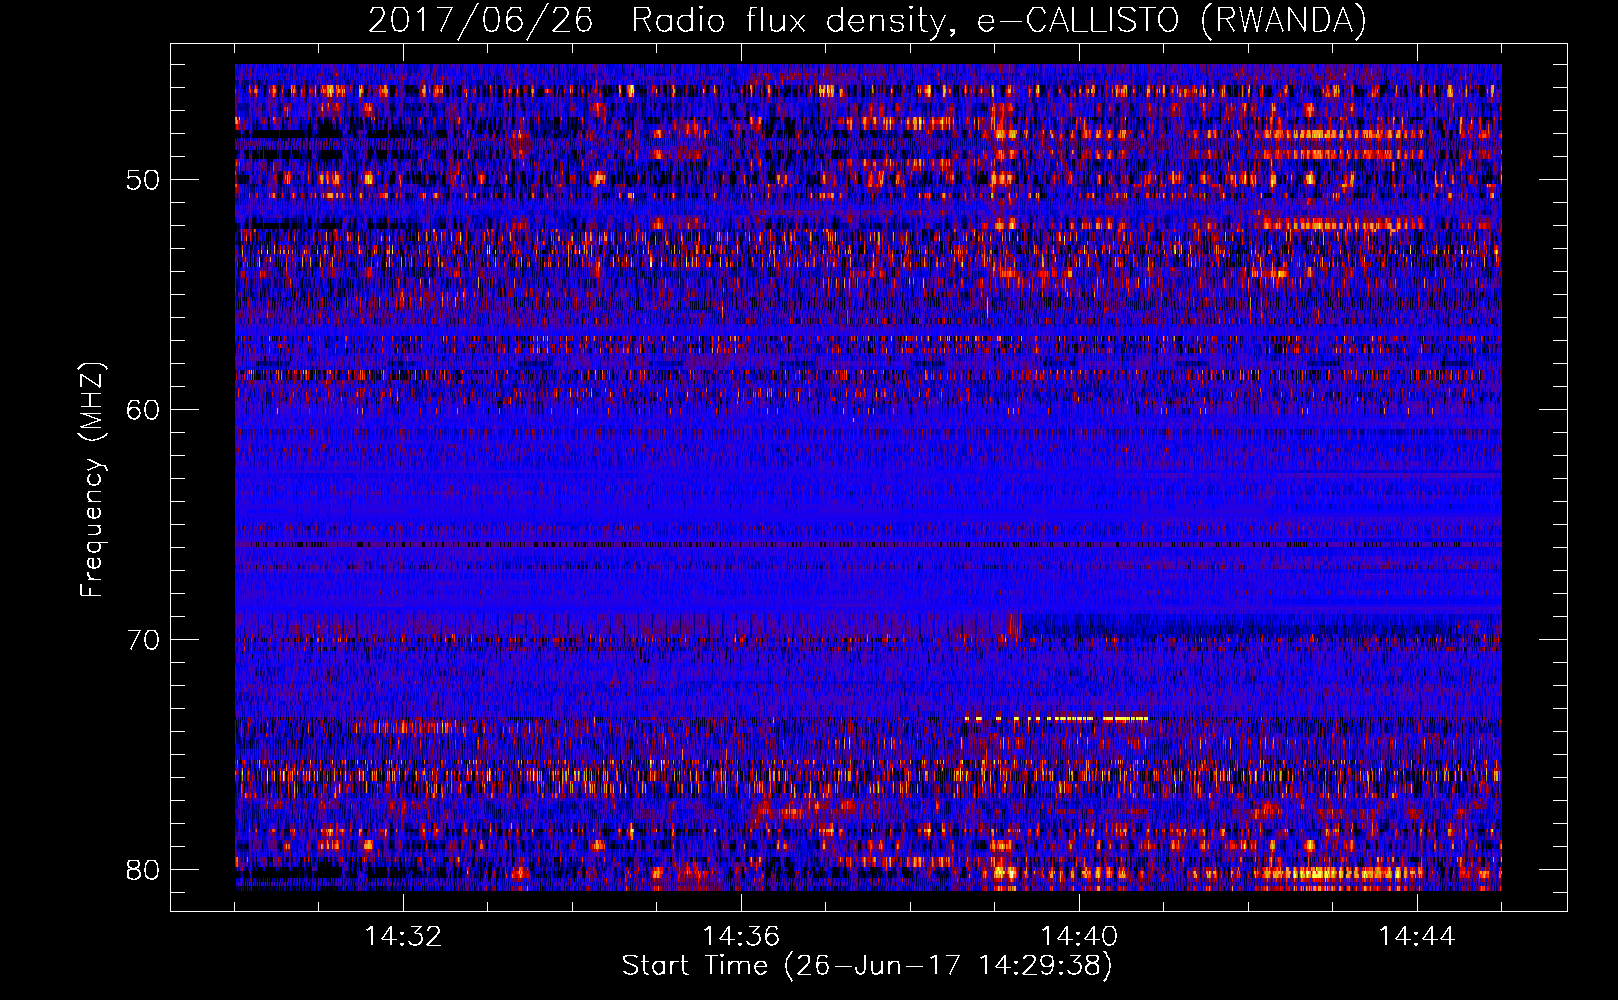This screenshot has width=1618, height=1000.
Task: Click the bright yellow burst streak near 74 MHz
Action: 1055,718
